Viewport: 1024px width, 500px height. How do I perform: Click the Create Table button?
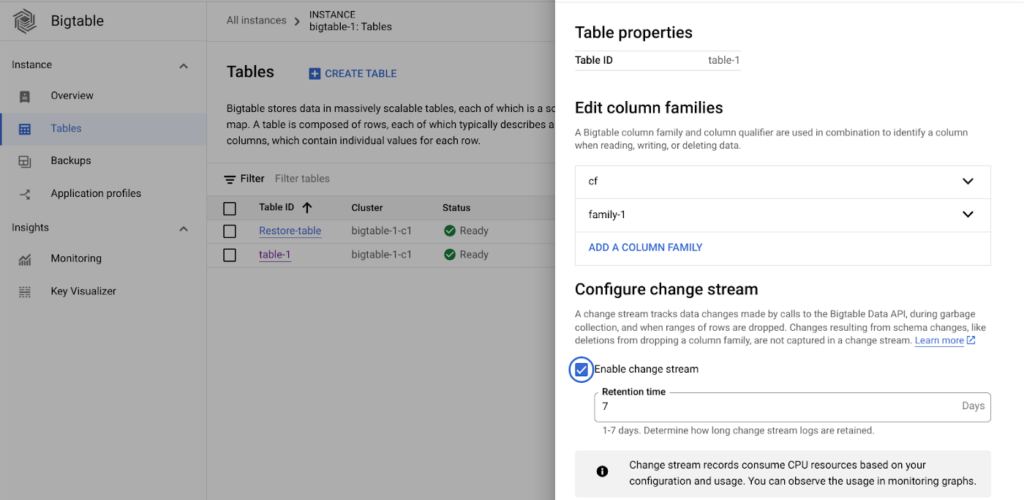(x=352, y=74)
